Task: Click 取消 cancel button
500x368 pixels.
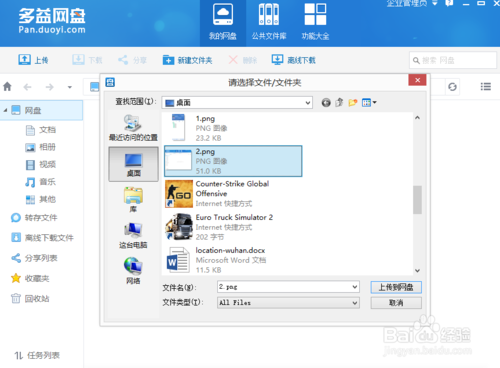Action: pos(396,303)
